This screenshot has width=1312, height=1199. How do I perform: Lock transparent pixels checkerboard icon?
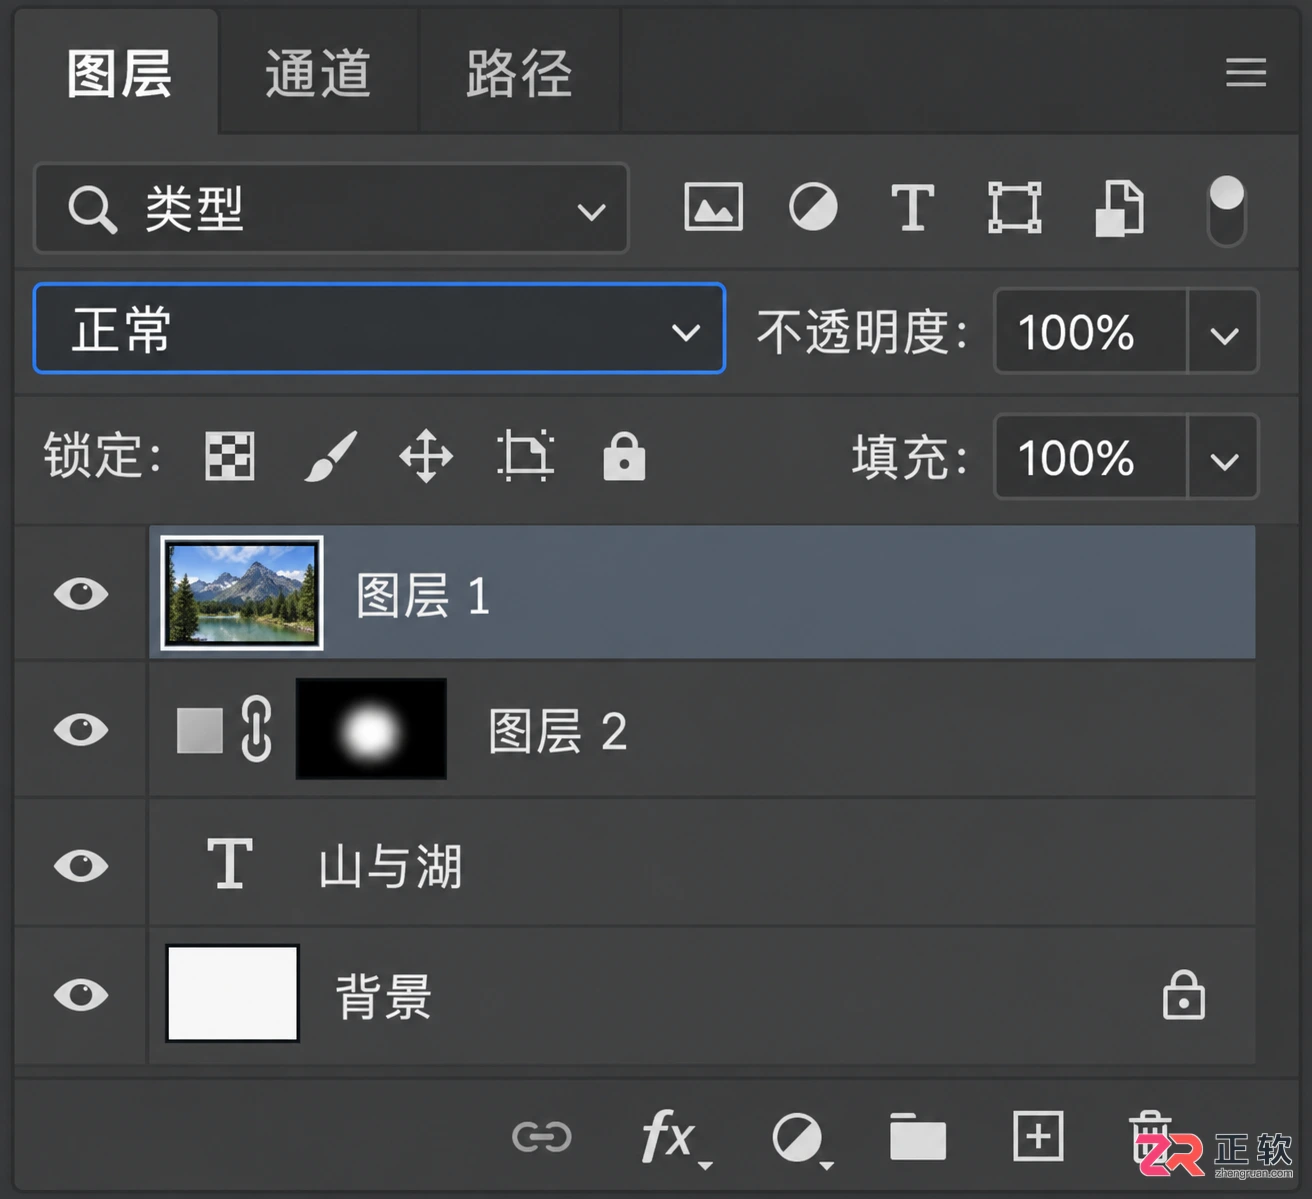pyautogui.click(x=230, y=457)
